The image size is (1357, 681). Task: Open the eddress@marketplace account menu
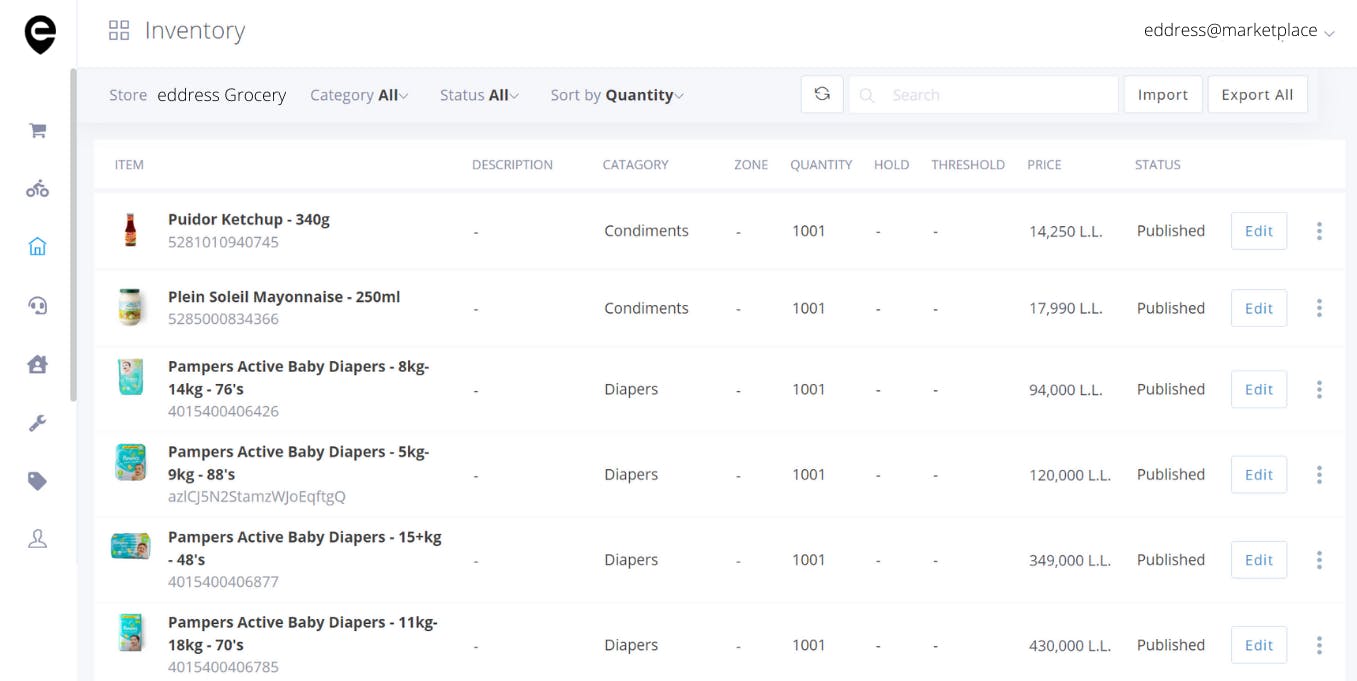click(x=1239, y=31)
